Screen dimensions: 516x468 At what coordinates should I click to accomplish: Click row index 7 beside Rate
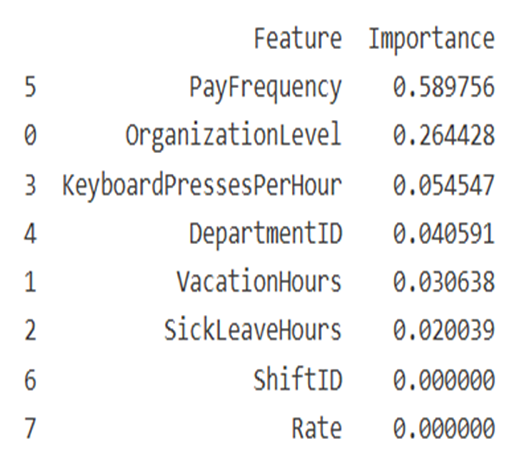(30, 428)
